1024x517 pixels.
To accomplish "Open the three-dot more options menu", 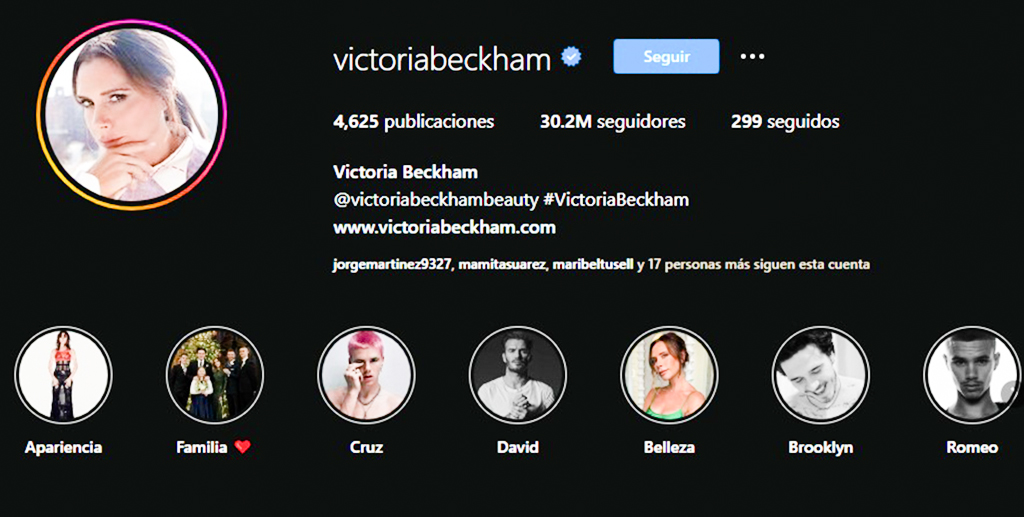I will (752, 57).
